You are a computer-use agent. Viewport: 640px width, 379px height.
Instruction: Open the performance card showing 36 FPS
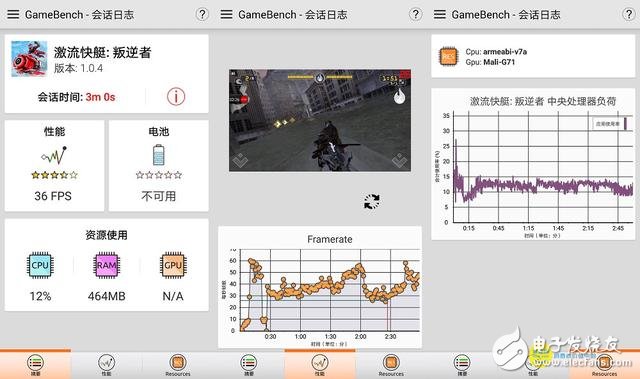pyautogui.click(x=54, y=166)
